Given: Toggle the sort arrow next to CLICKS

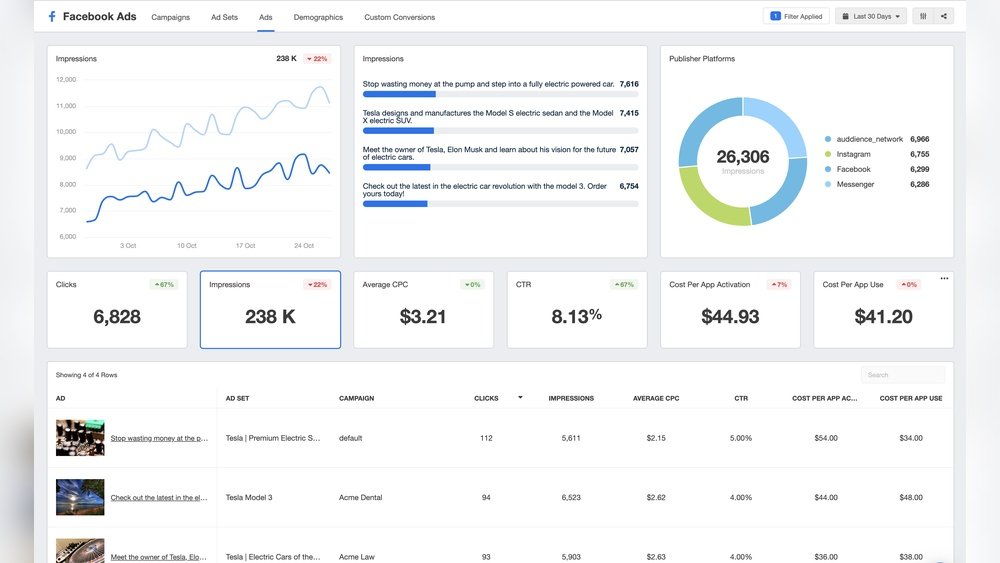Looking at the screenshot, I should click(x=520, y=397).
